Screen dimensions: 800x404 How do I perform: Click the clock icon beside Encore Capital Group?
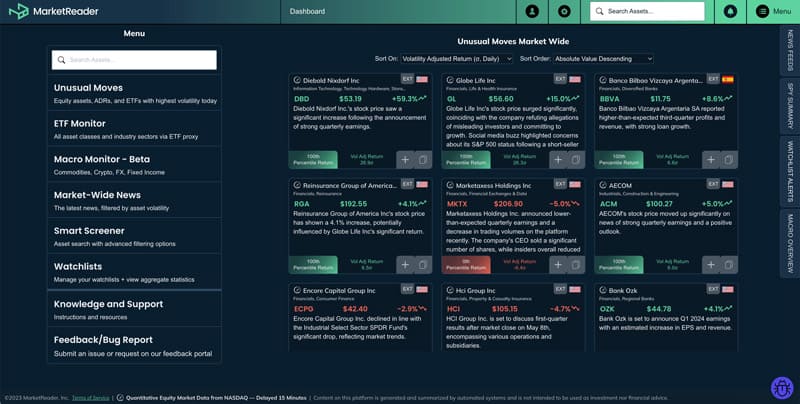click(297, 290)
